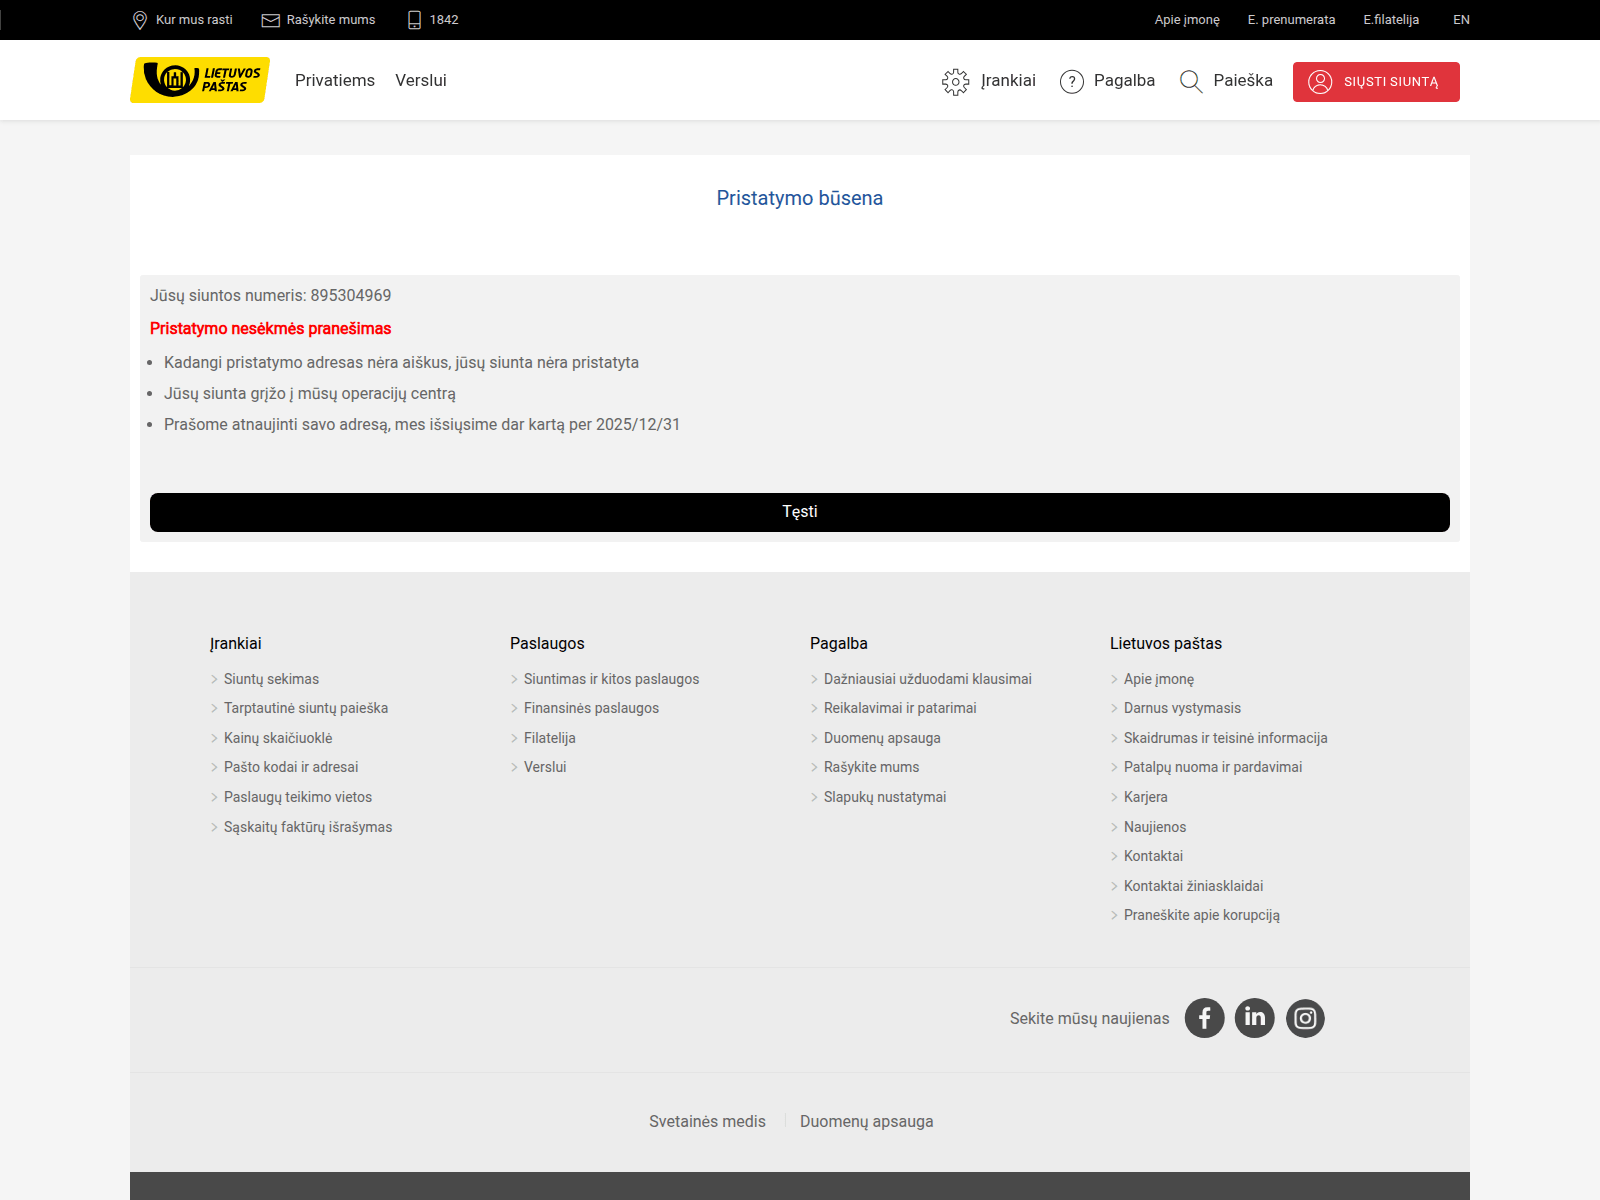The image size is (1600, 1200).
Task: Click the magnifying glass Paieška icon
Action: coord(1191,82)
